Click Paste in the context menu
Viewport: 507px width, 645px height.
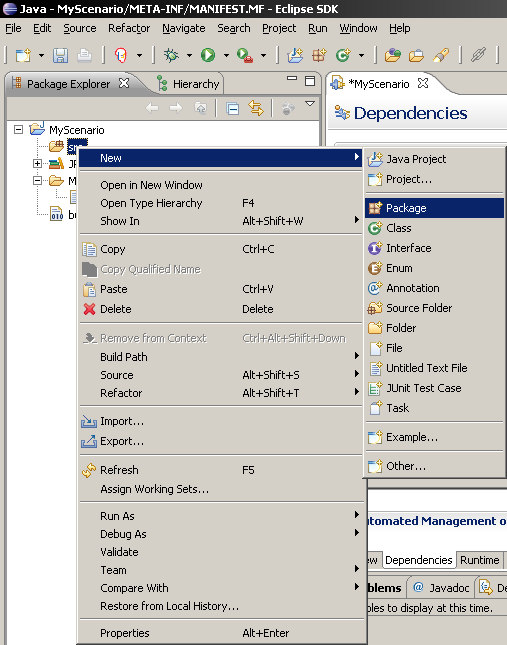point(221,289)
